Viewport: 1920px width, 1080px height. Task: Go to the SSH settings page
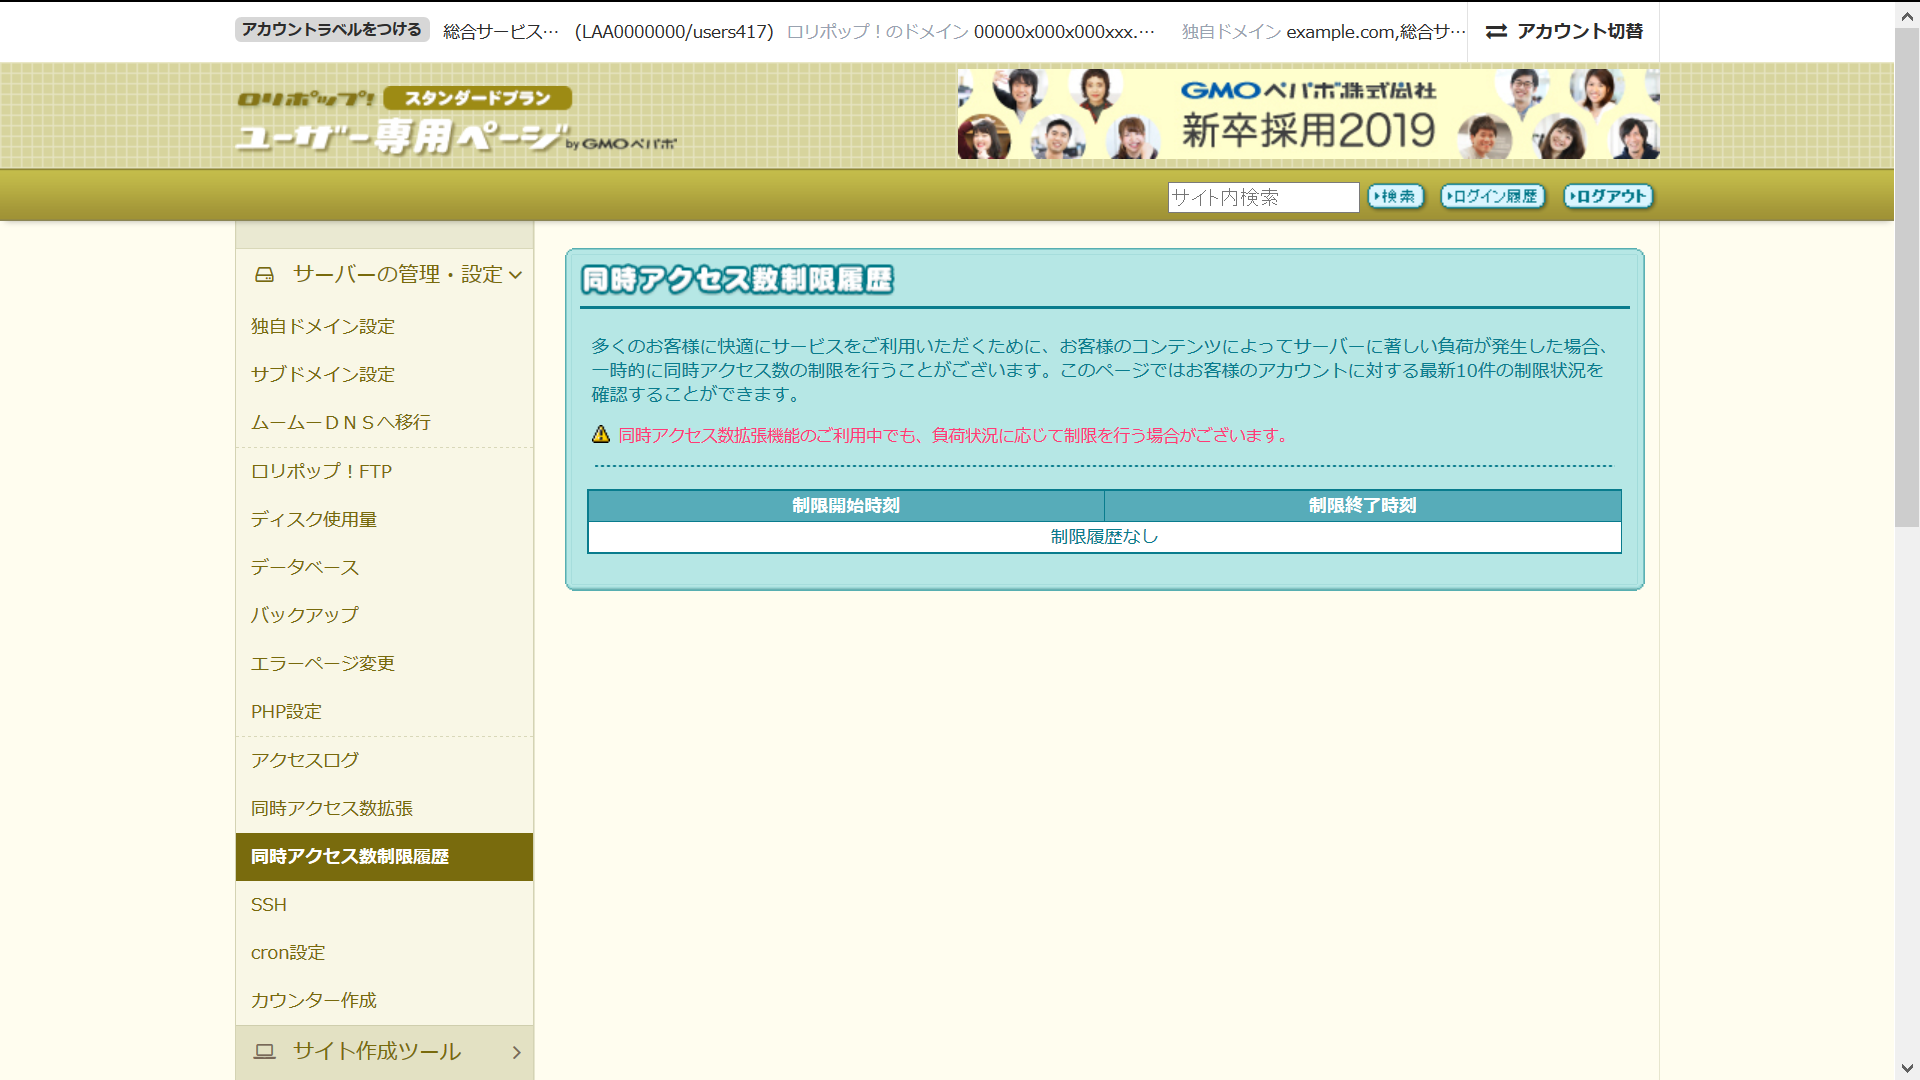click(x=269, y=905)
